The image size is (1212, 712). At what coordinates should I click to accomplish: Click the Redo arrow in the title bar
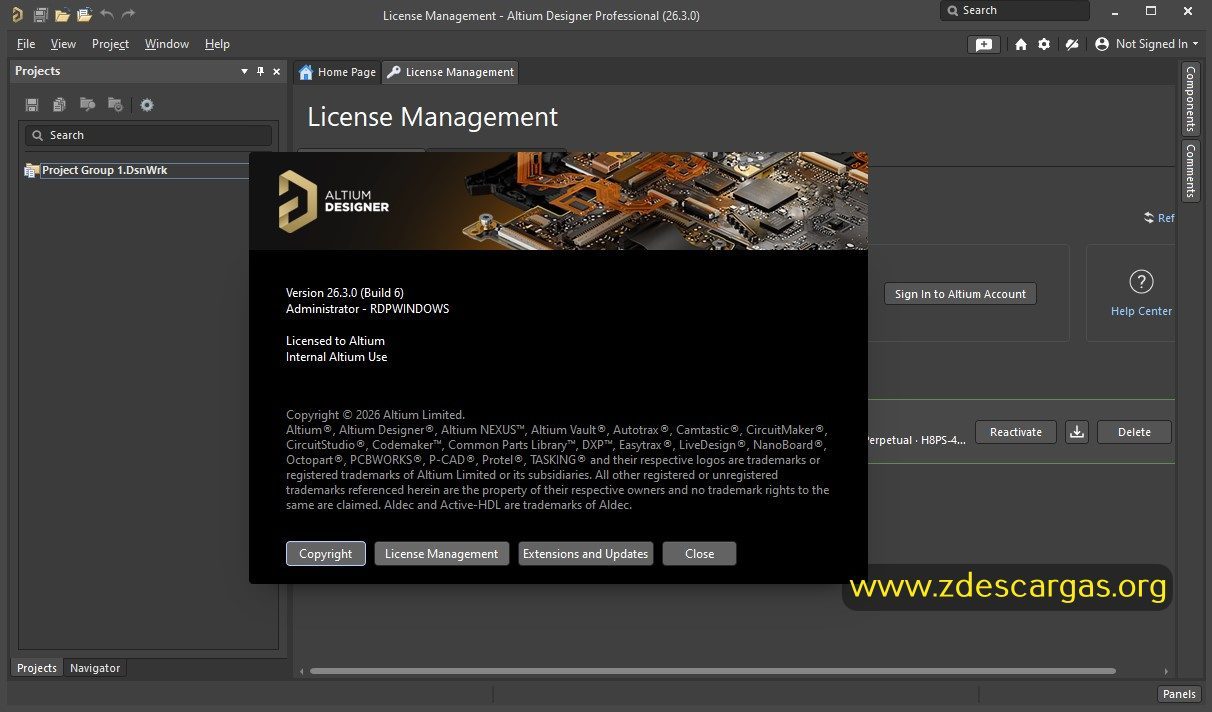128,14
